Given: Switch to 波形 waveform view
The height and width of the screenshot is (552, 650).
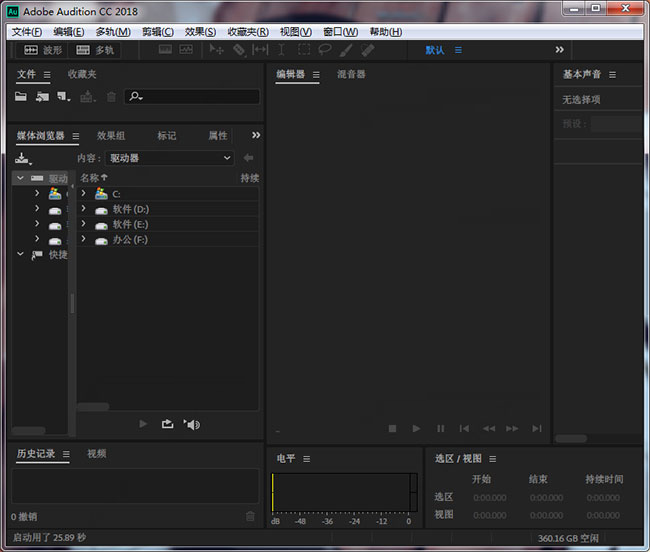Looking at the screenshot, I should click(x=43, y=49).
